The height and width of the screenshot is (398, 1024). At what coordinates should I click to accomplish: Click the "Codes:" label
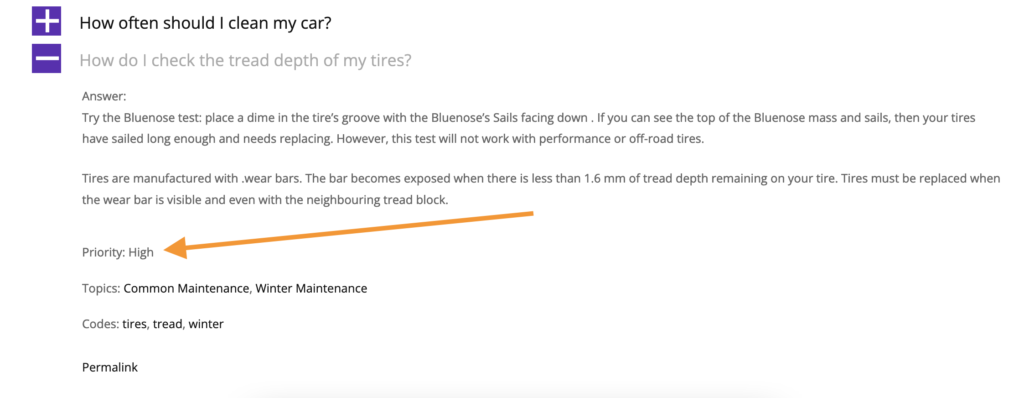pyautogui.click(x=101, y=323)
